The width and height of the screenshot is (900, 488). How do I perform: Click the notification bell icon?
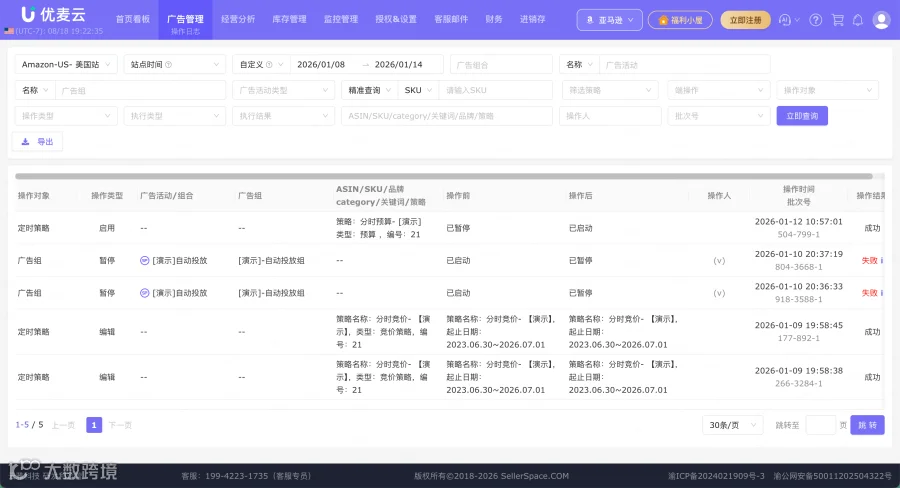click(x=858, y=20)
